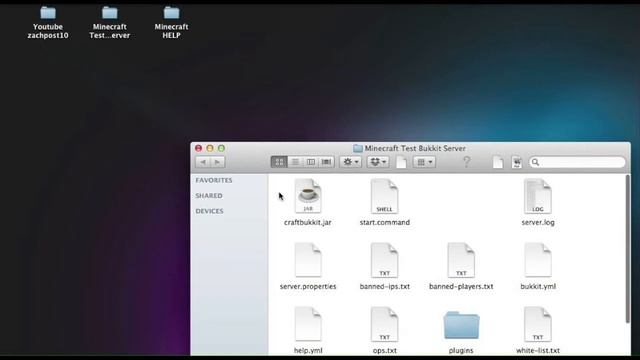Go forward with the Finder forward arrow
Image resolution: width=640 pixels, height=360 pixels.
pos(218,162)
